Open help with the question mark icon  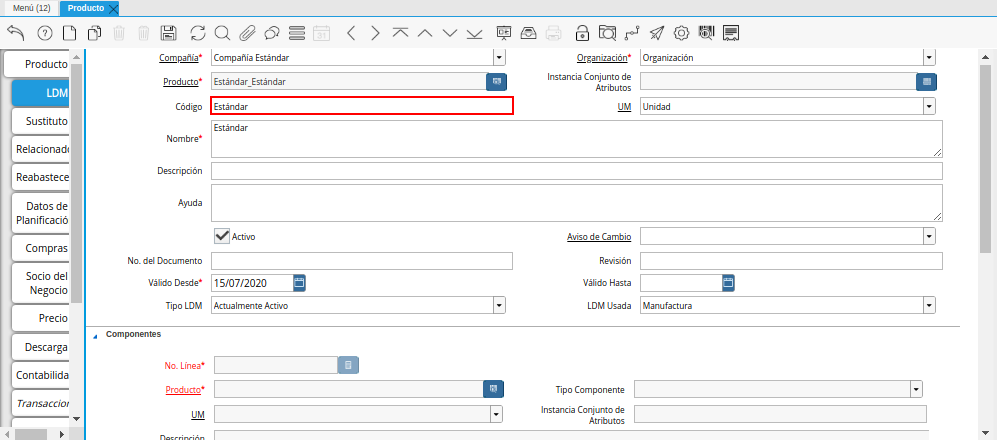pos(44,33)
